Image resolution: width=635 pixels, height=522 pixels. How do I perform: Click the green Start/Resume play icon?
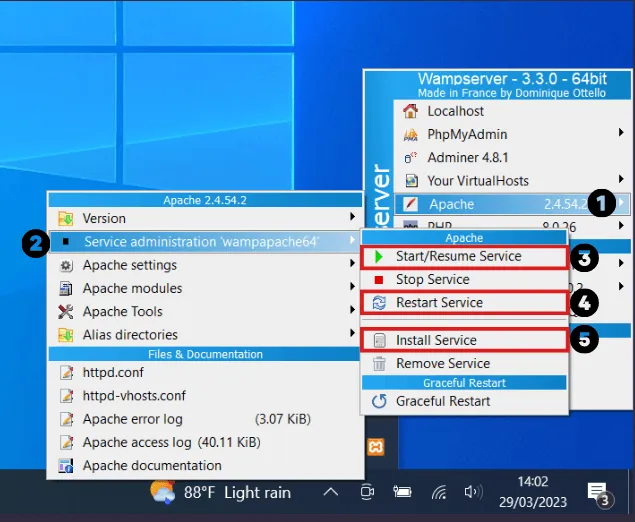pyautogui.click(x=379, y=257)
